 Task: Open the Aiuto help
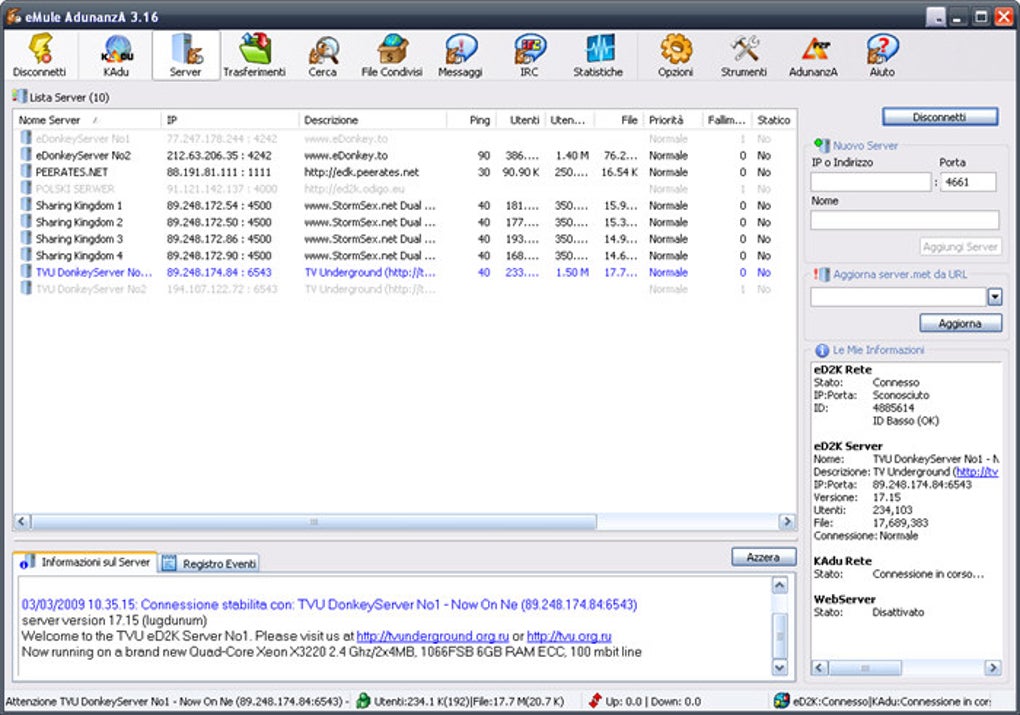coord(882,55)
